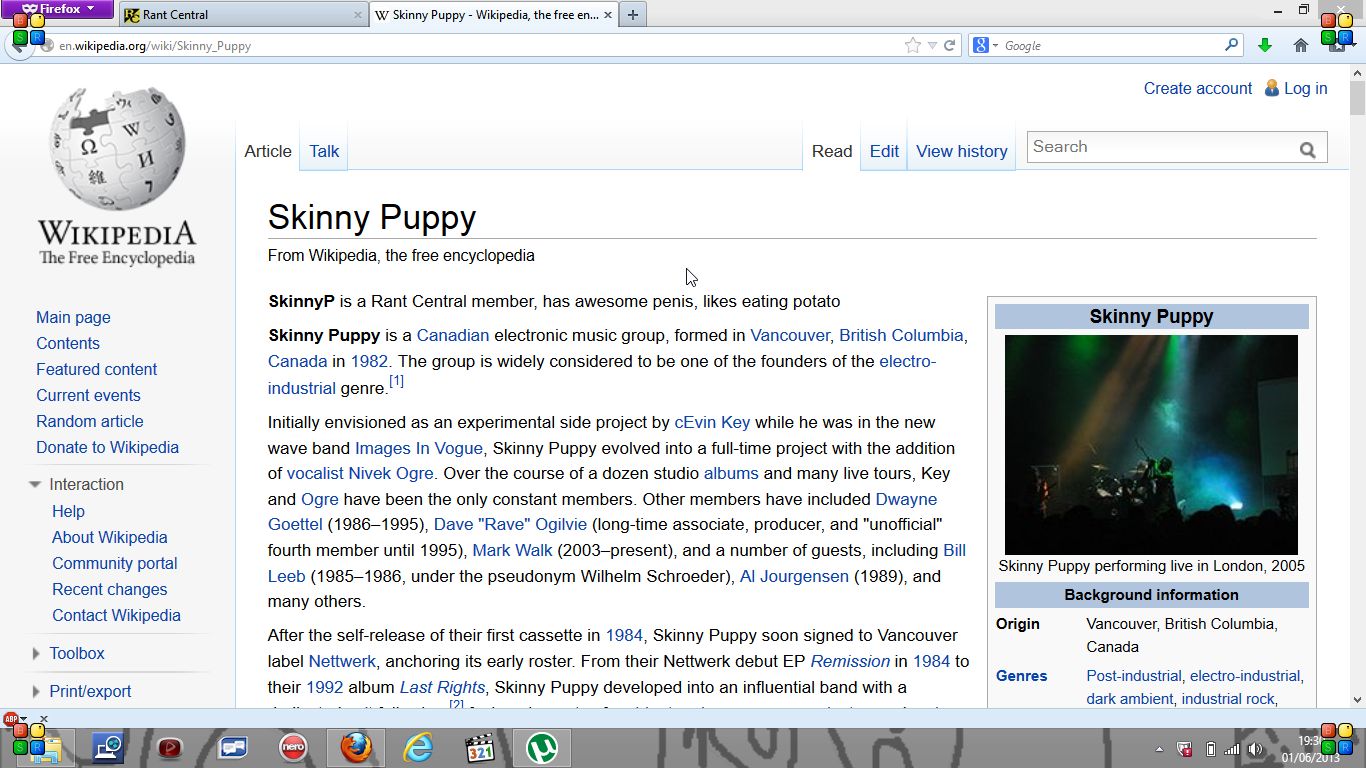Open the Talk page tab
This screenshot has width=1366, height=768.
pyautogui.click(x=324, y=151)
